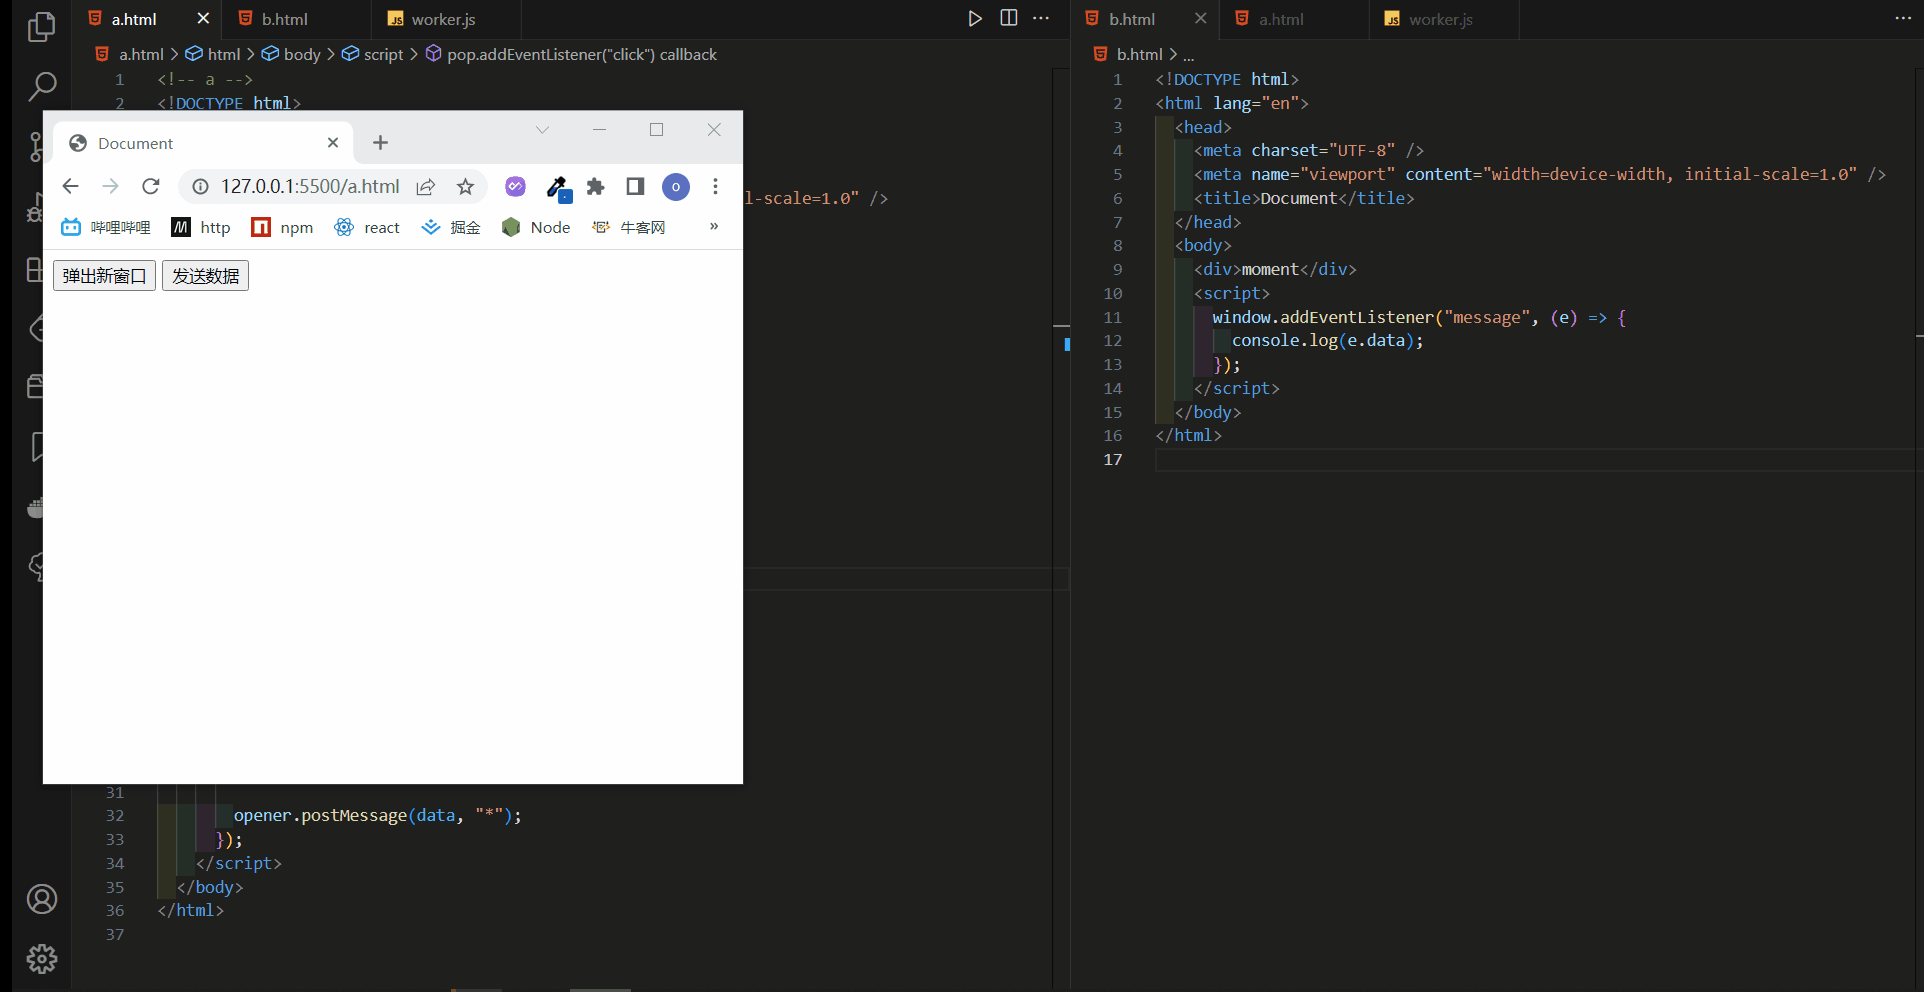Screen dimensions: 1924x992
Task: Select script element in left breadcrumb
Action: pos(373,54)
